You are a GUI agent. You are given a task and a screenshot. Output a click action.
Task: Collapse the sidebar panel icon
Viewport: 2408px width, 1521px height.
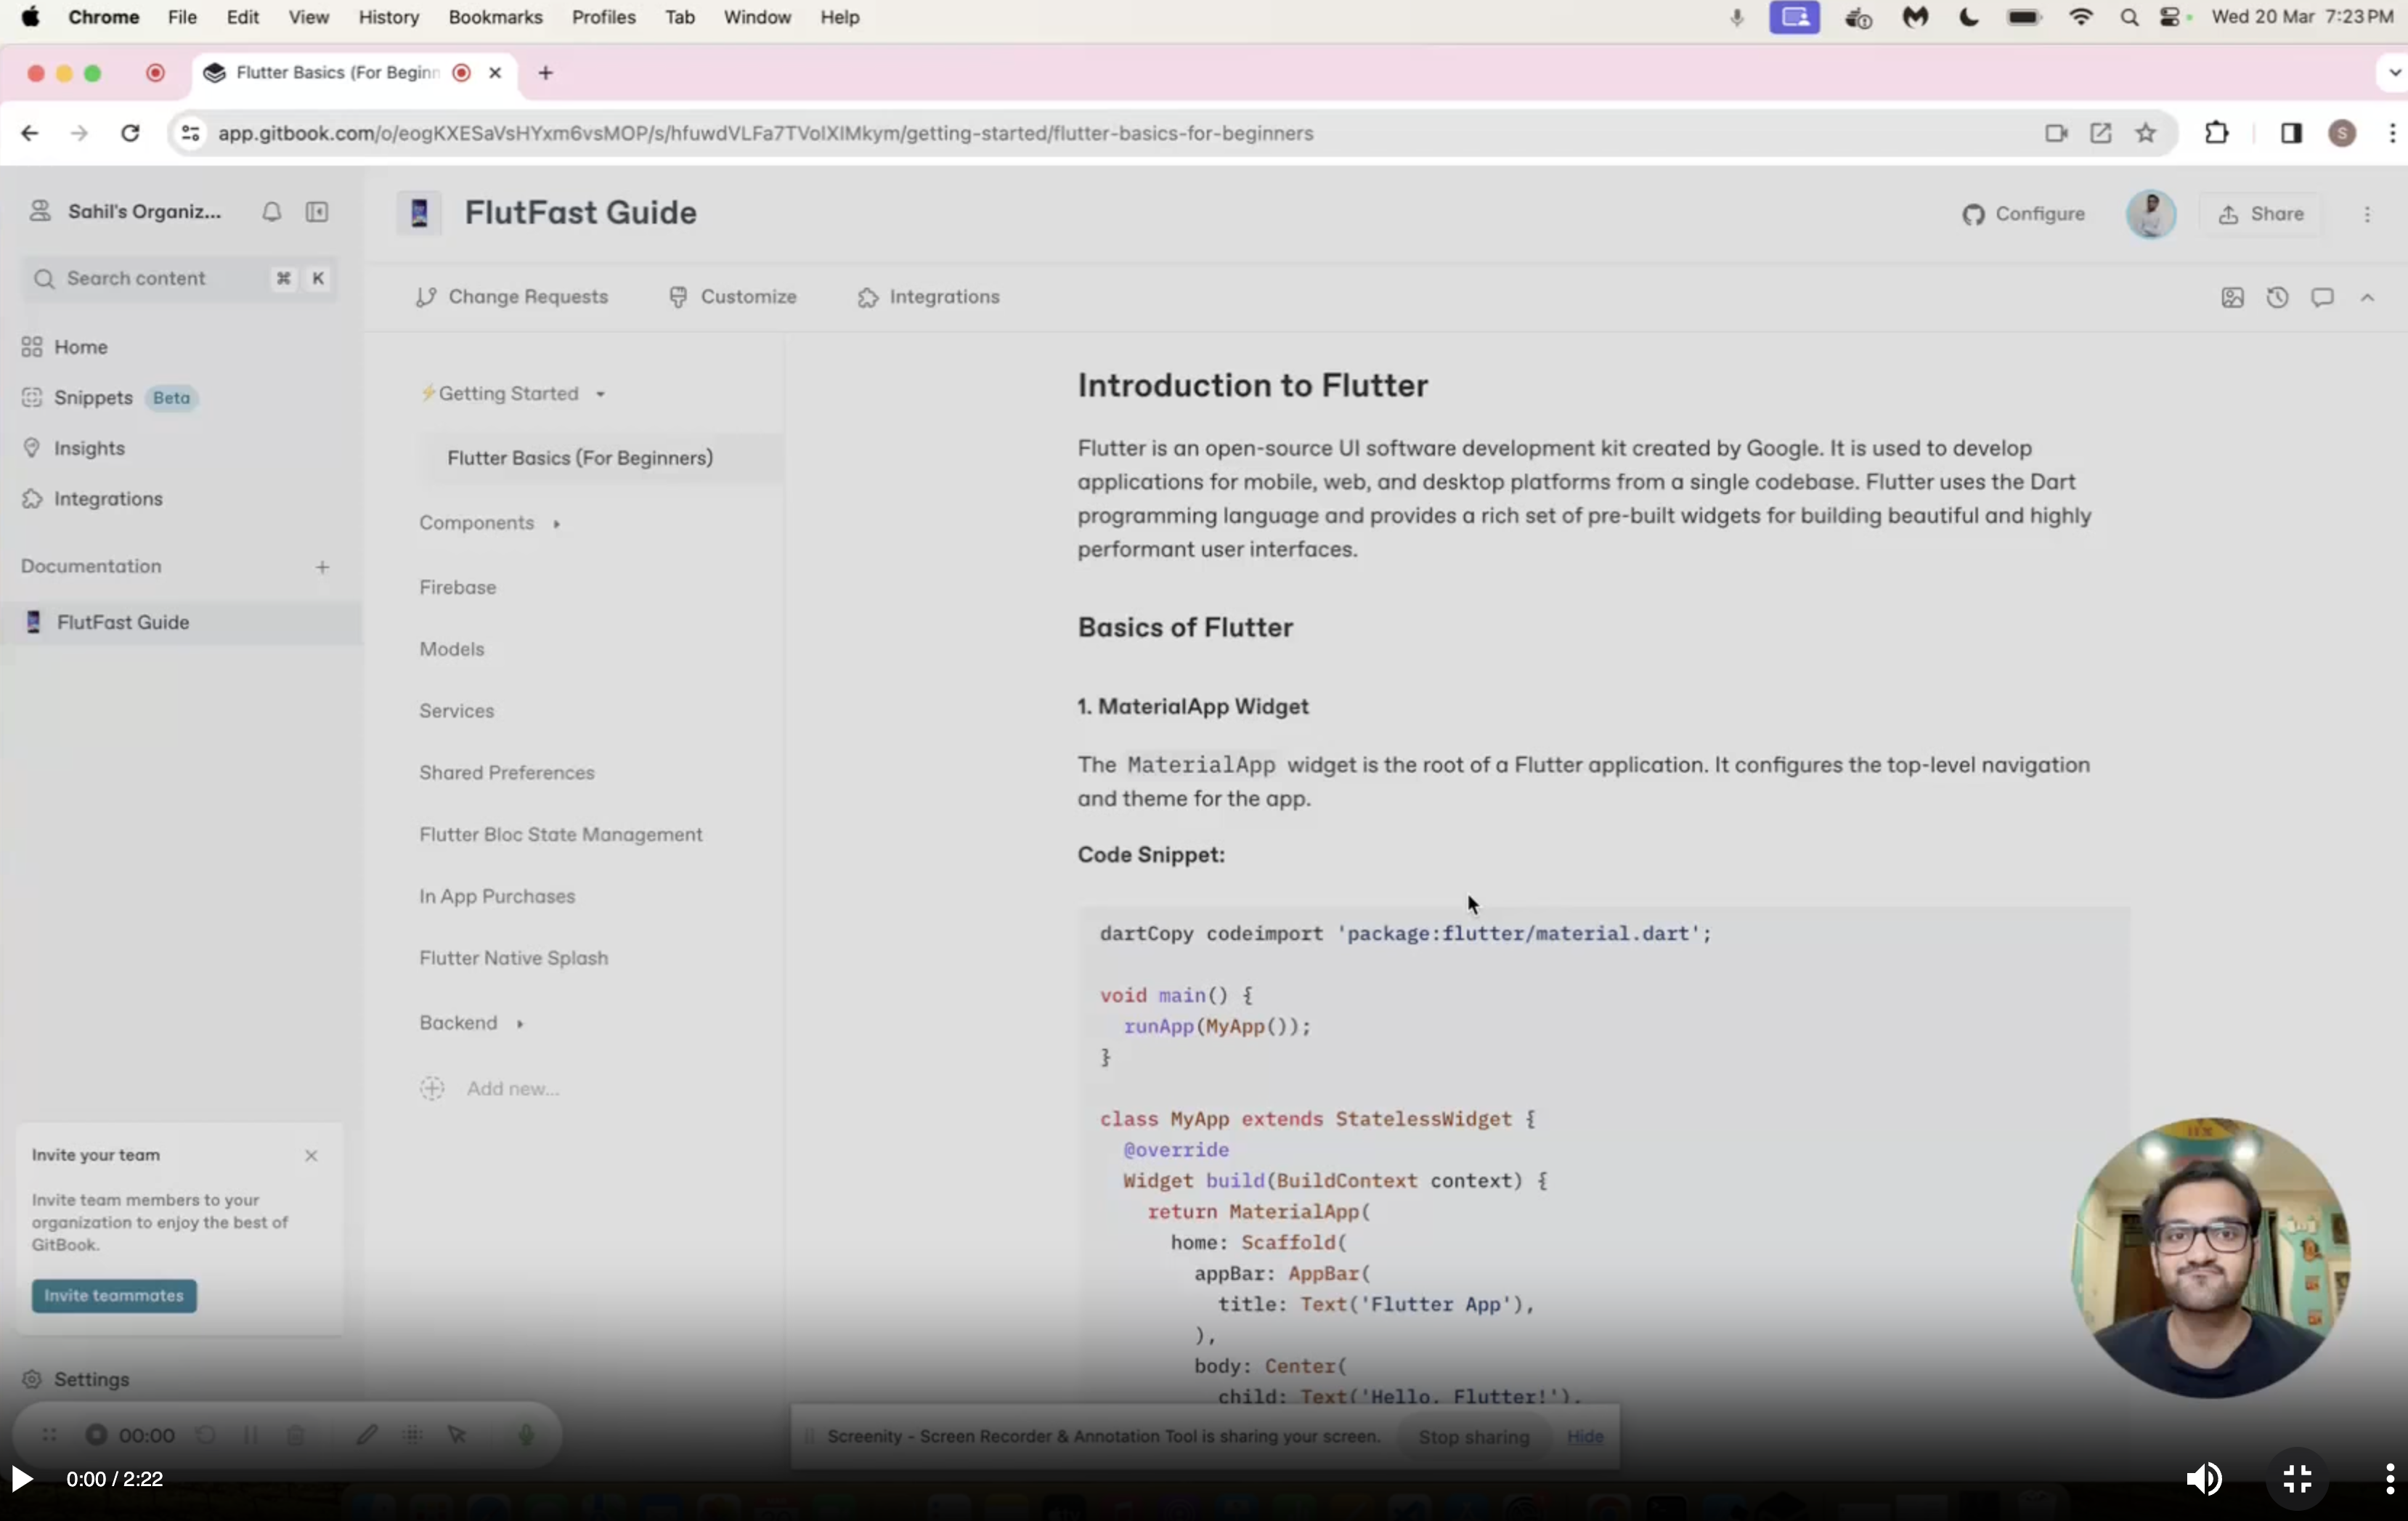317,212
